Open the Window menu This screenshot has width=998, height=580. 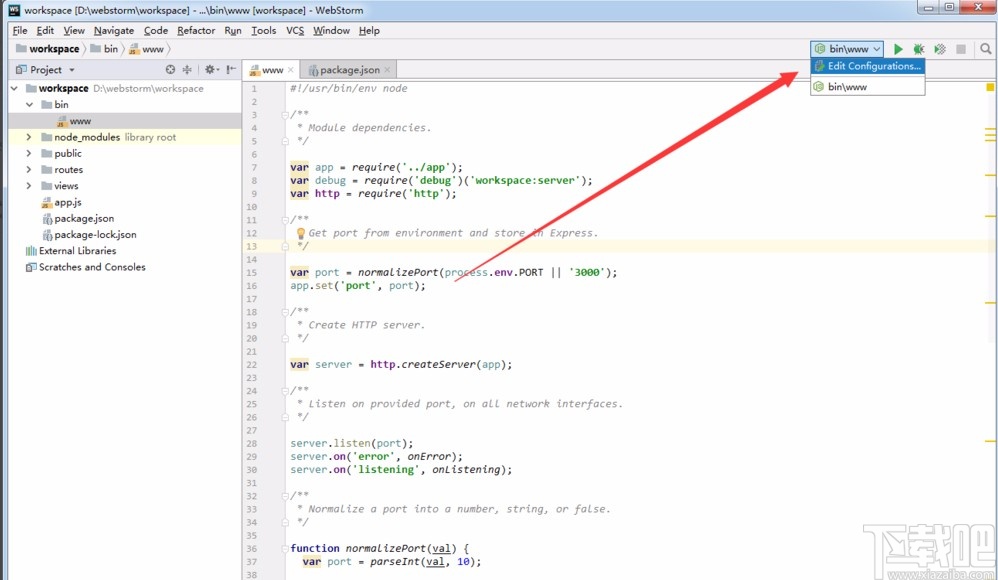(x=331, y=31)
